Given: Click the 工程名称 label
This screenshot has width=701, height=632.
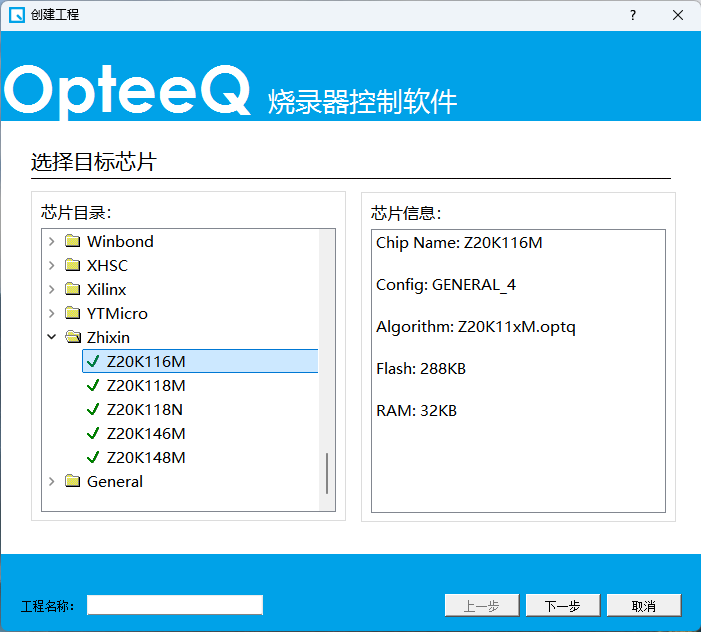Looking at the screenshot, I should point(47,606).
